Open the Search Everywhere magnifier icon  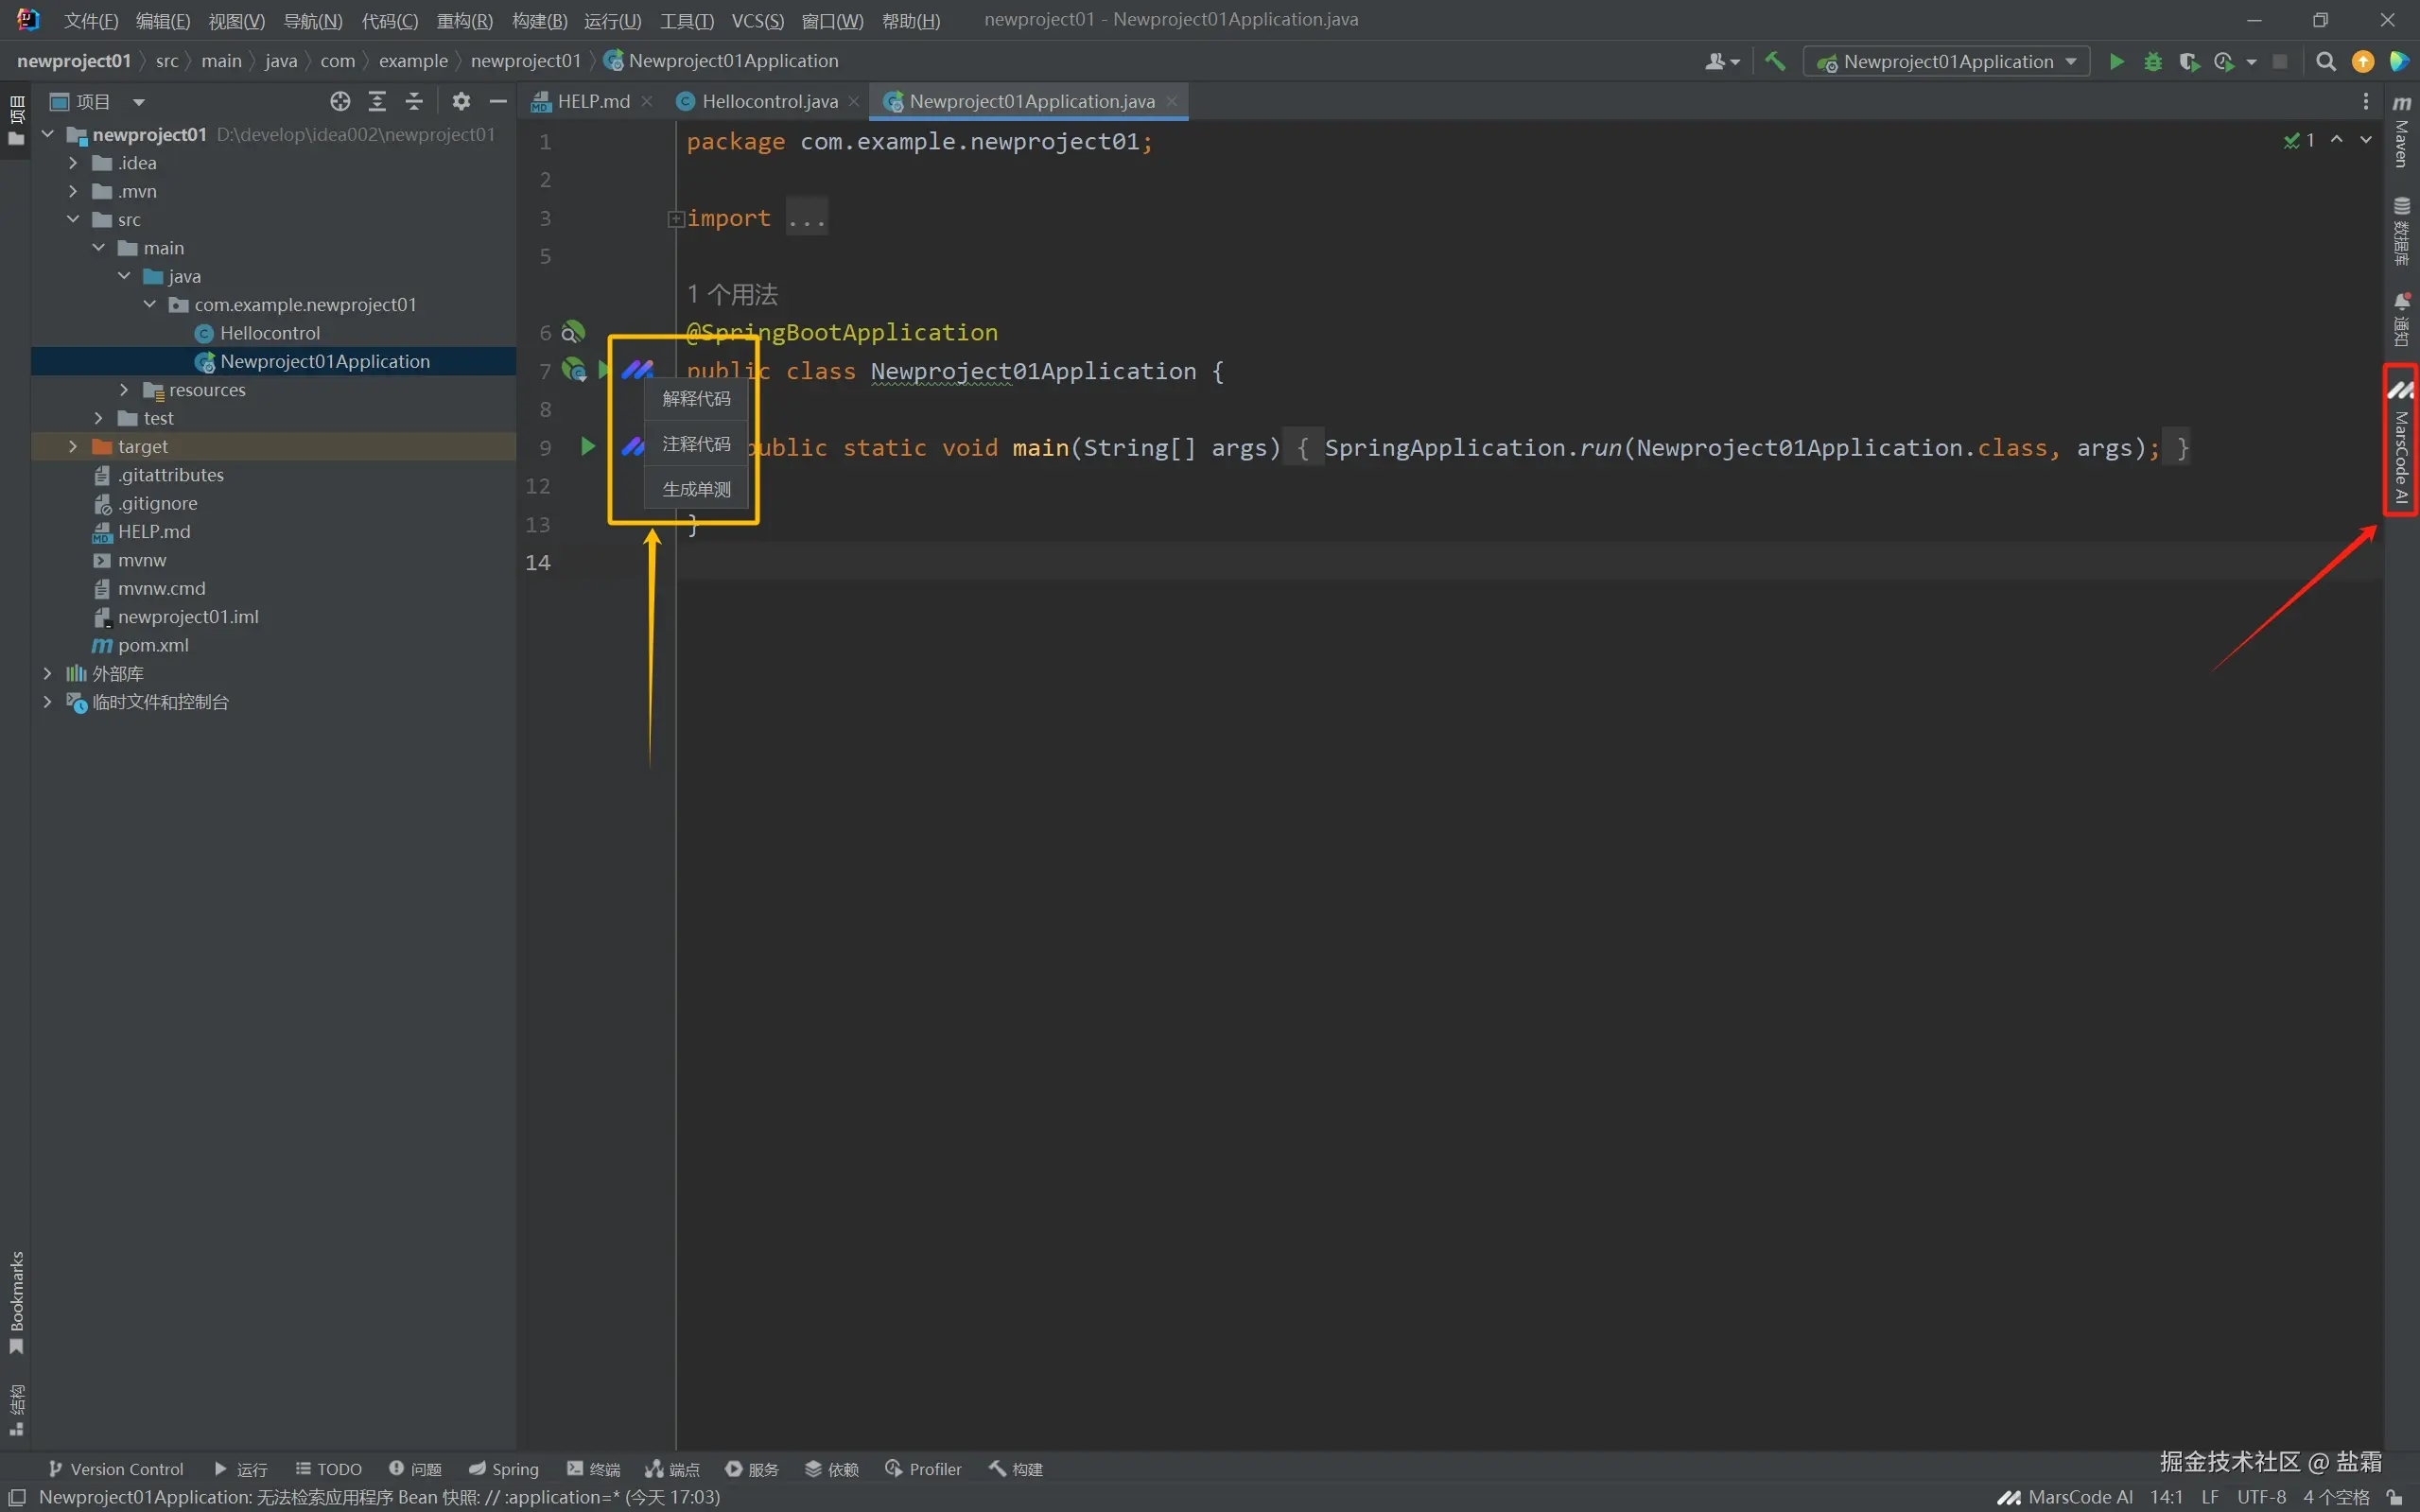click(x=2326, y=62)
